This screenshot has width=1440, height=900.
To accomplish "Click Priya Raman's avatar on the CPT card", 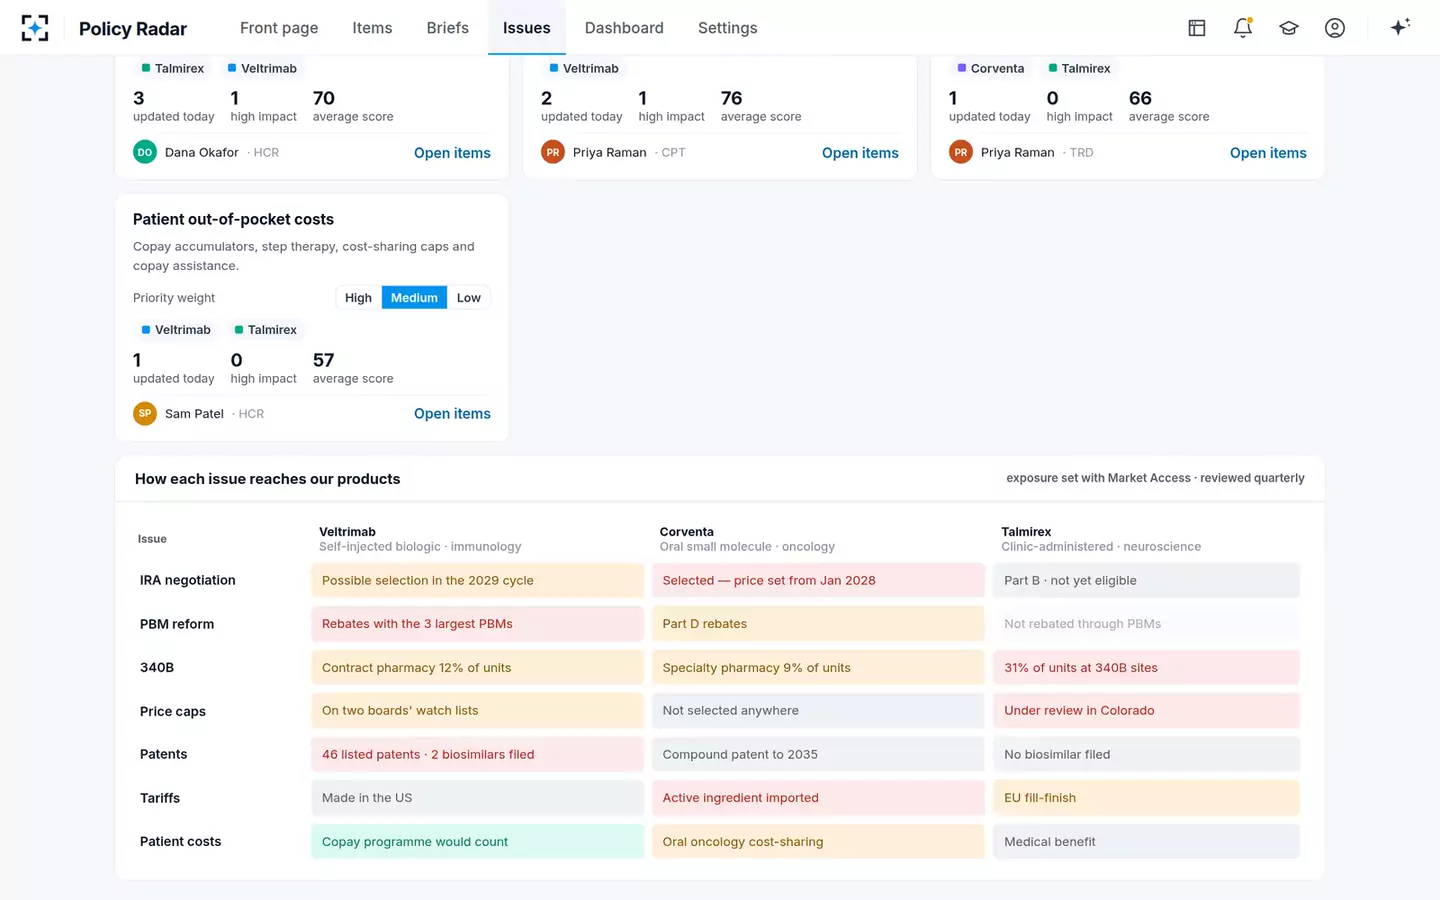I will (x=553, y=152).
